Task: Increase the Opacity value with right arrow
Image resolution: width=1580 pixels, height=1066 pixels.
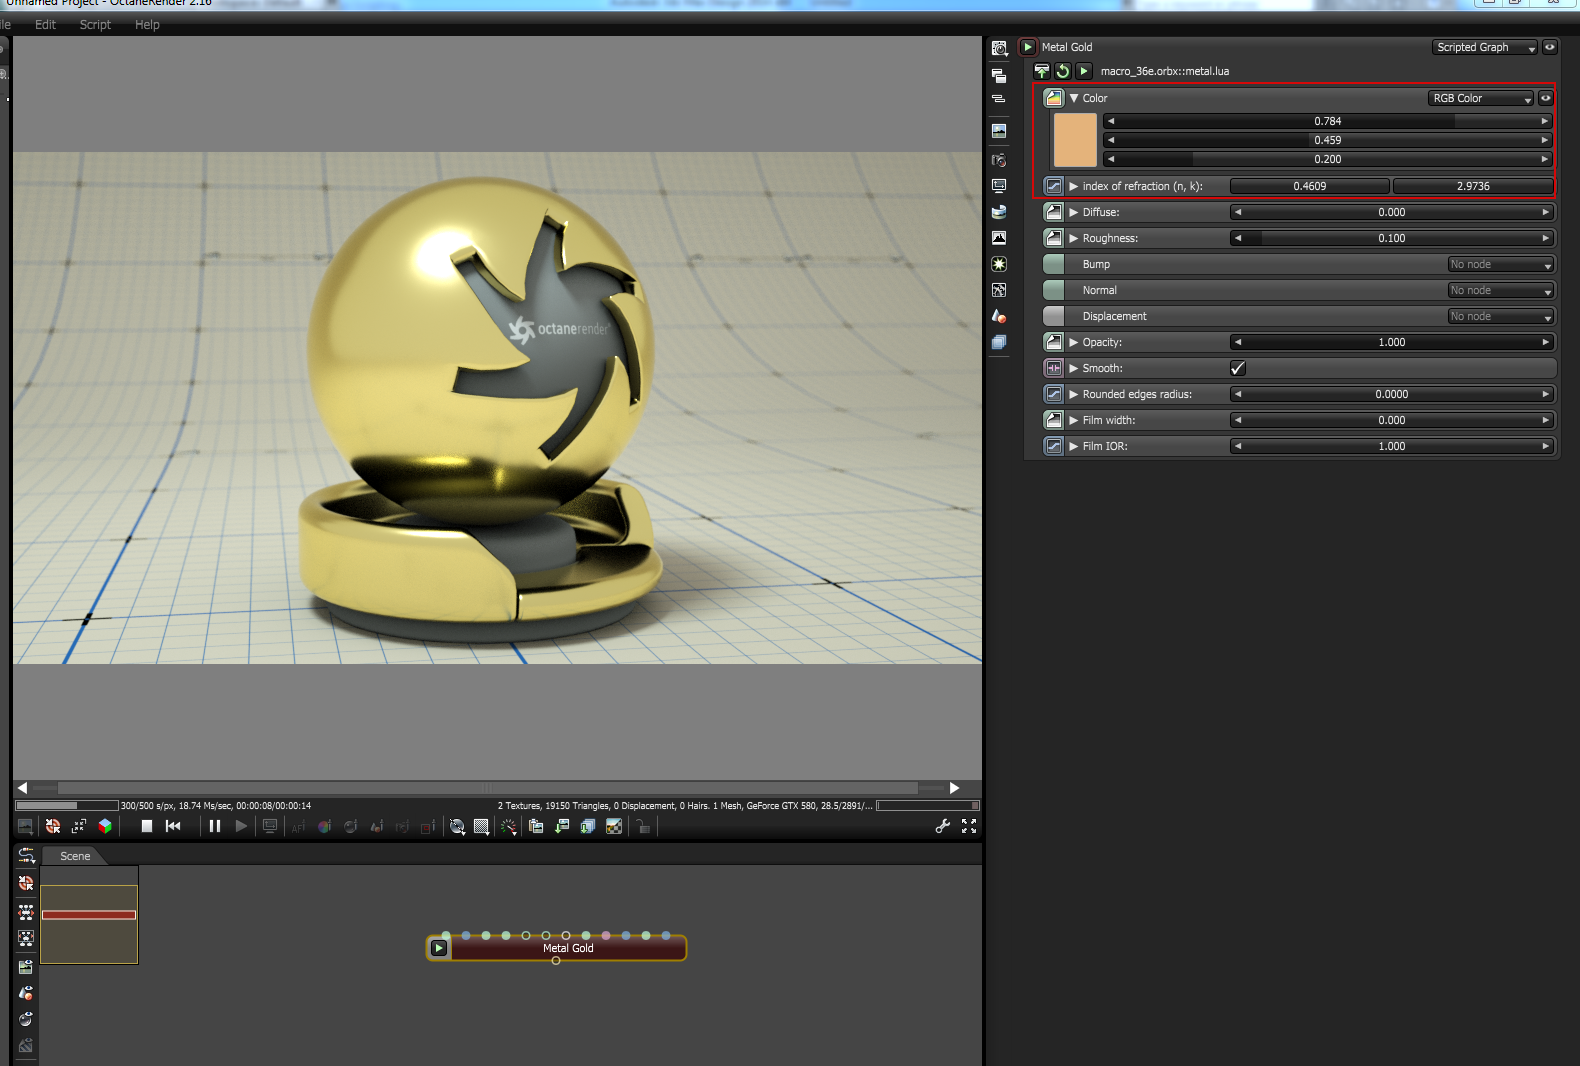Action: [x=1545, y=342]
